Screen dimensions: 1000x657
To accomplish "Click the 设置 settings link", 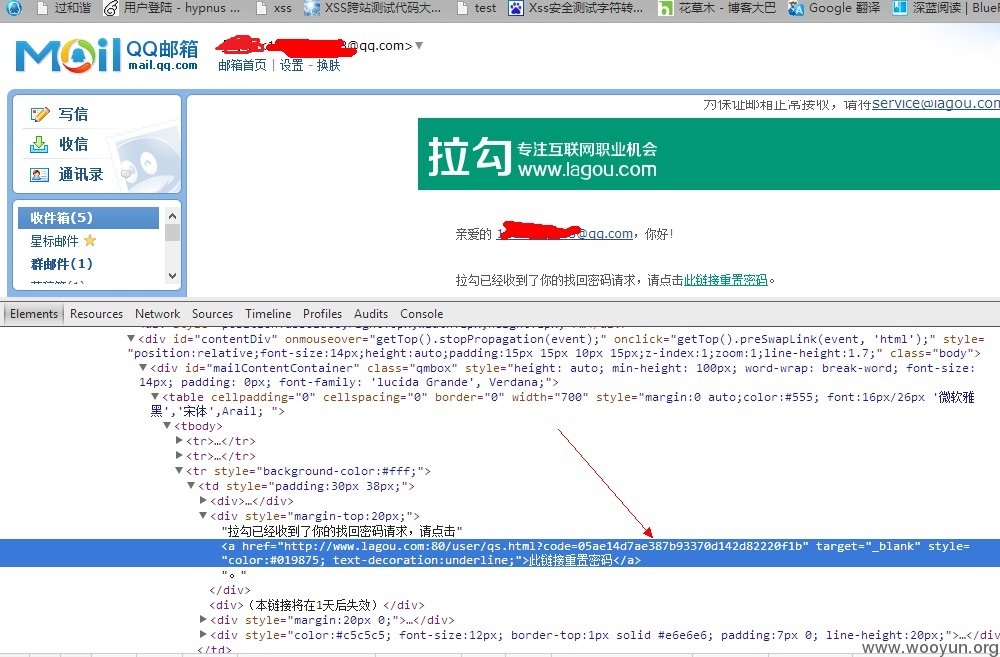I will [291, 65].
